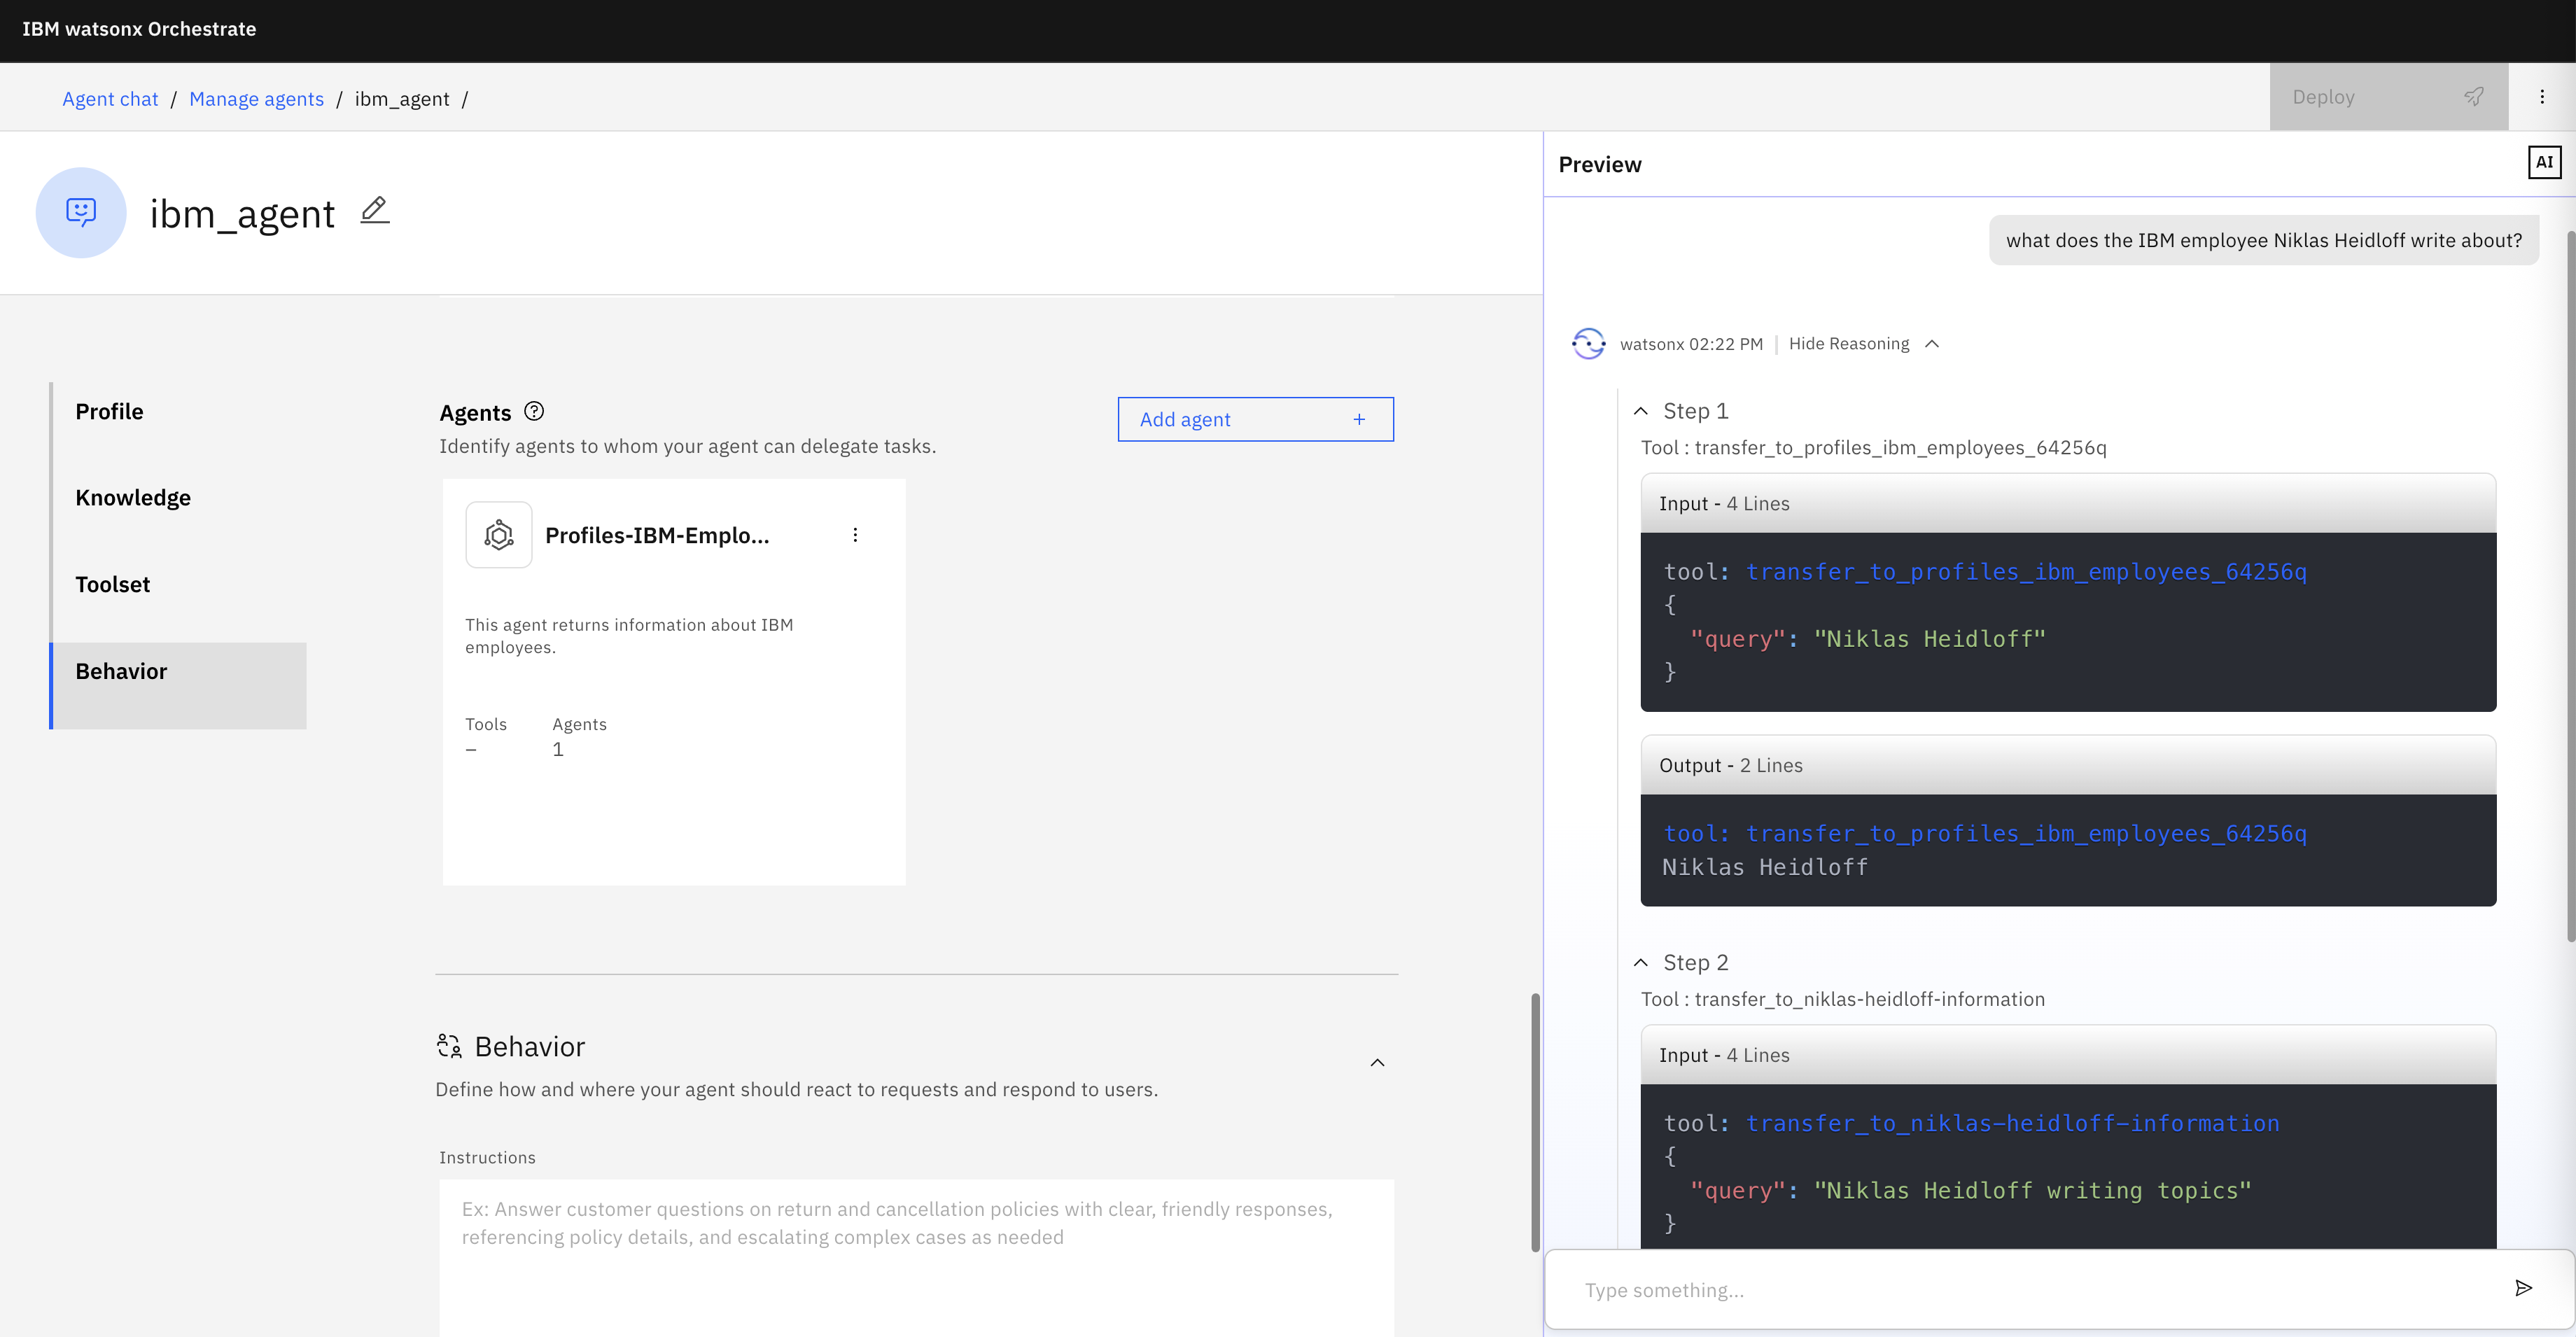This screenshot has width=2576, height=1337.
Task: Click the user message about Niklas Heidloff
Action: click(2264, 240)
